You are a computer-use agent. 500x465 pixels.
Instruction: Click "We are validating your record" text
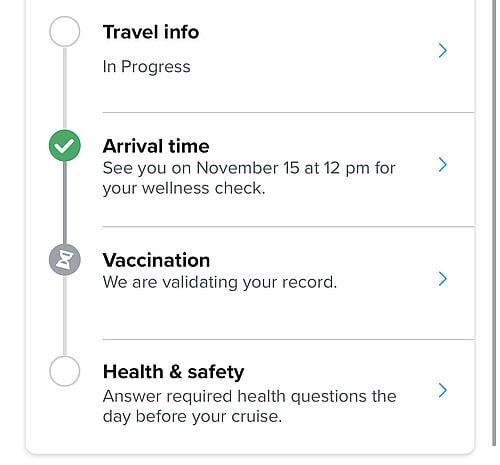(220, 282)
